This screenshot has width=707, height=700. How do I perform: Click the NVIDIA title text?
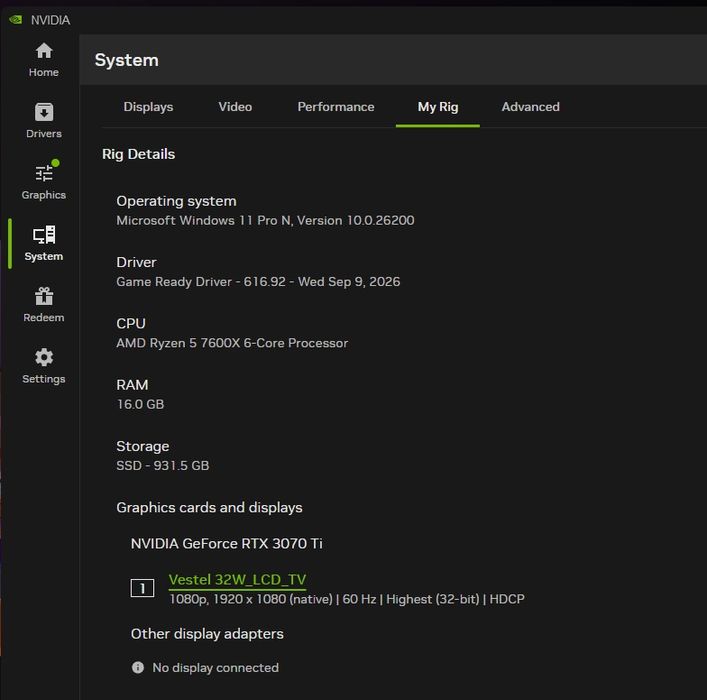pos(50,20)
